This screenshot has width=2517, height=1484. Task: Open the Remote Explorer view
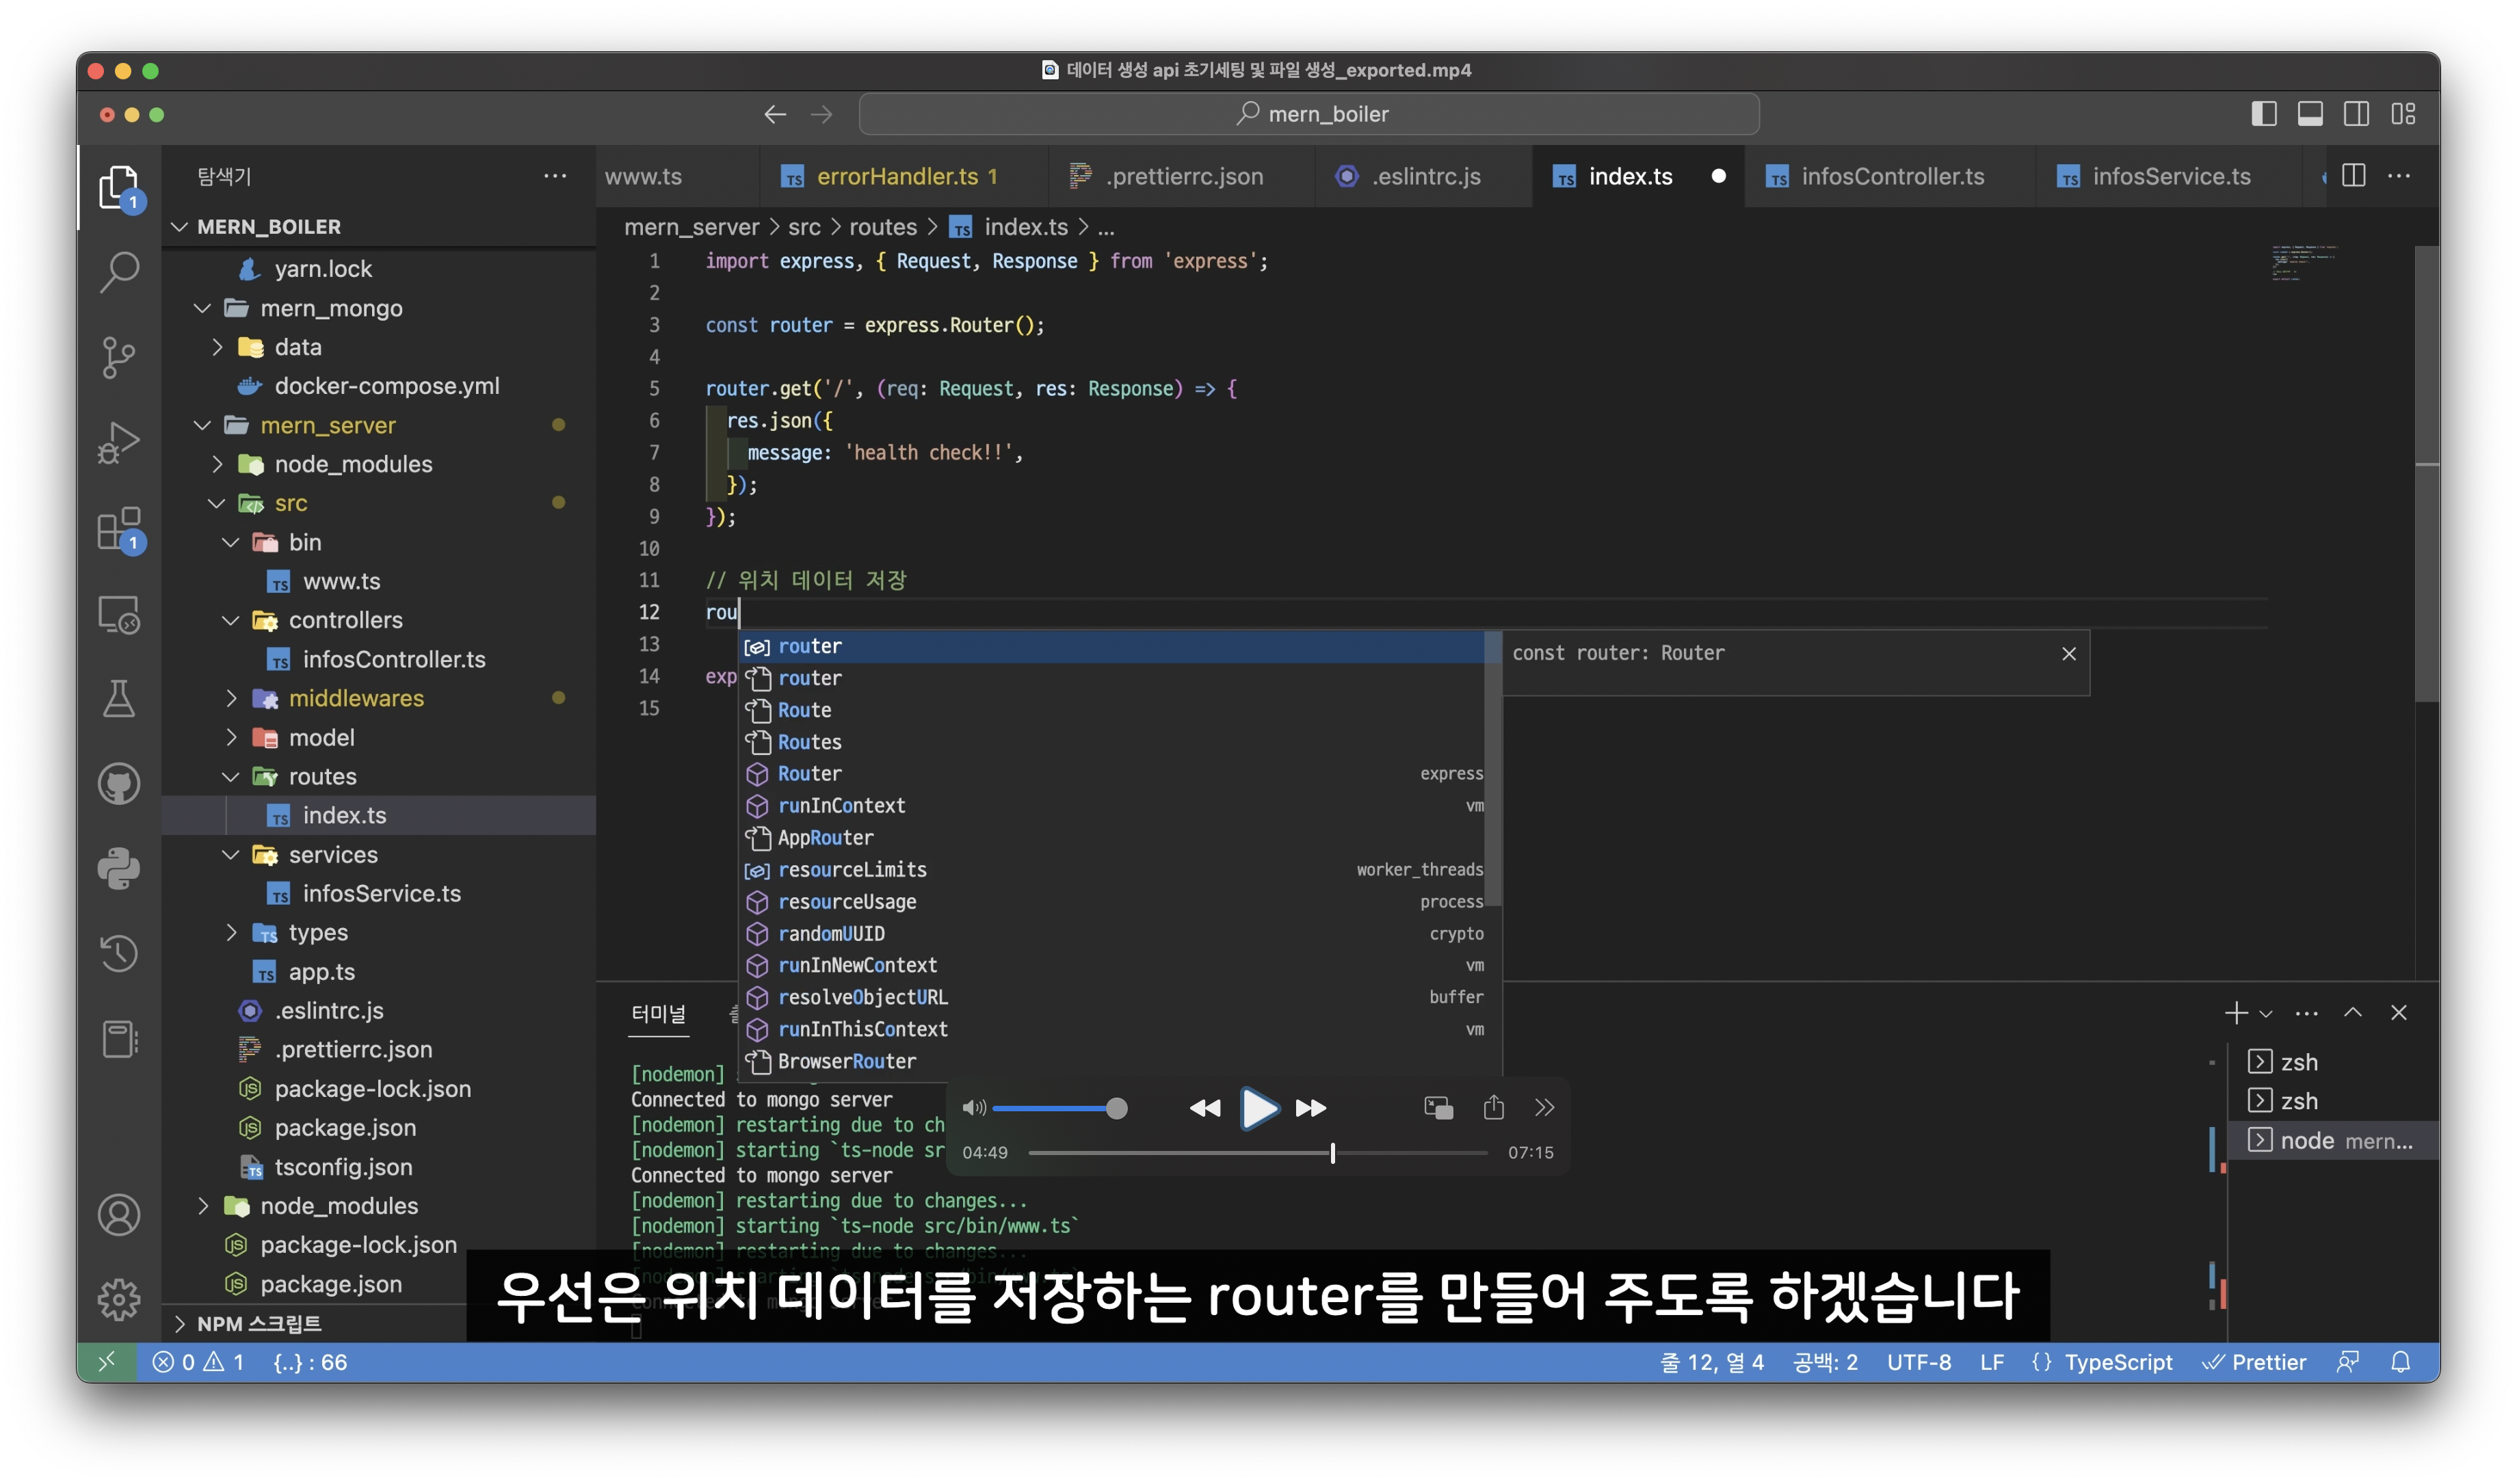118,614
